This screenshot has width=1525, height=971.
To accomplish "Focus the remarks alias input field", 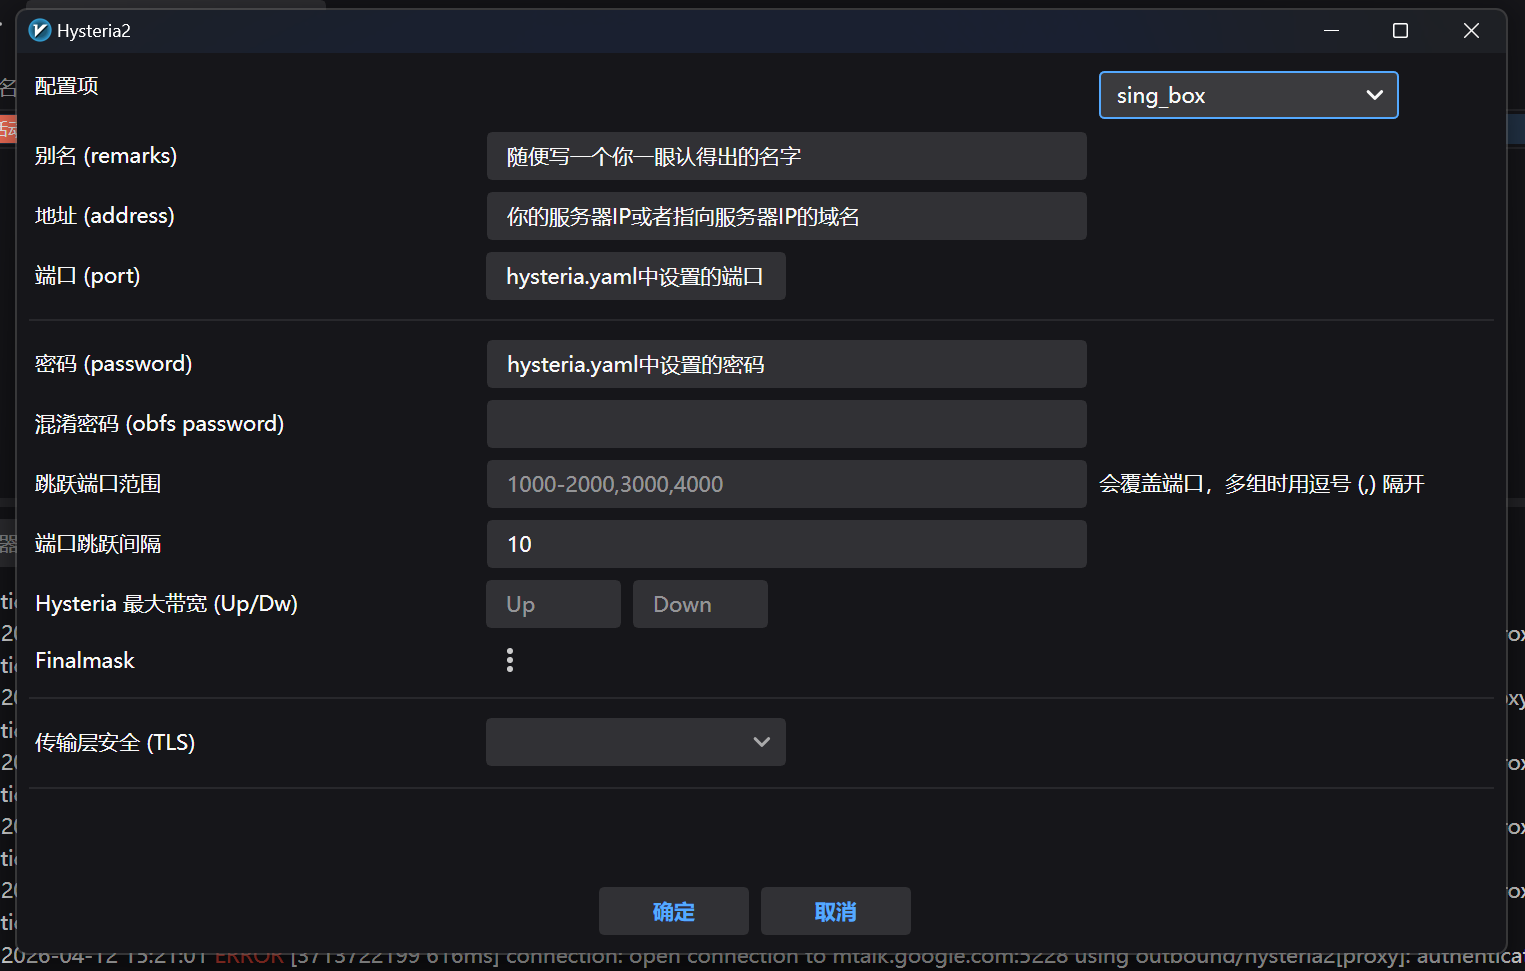I will pos(786,156).
